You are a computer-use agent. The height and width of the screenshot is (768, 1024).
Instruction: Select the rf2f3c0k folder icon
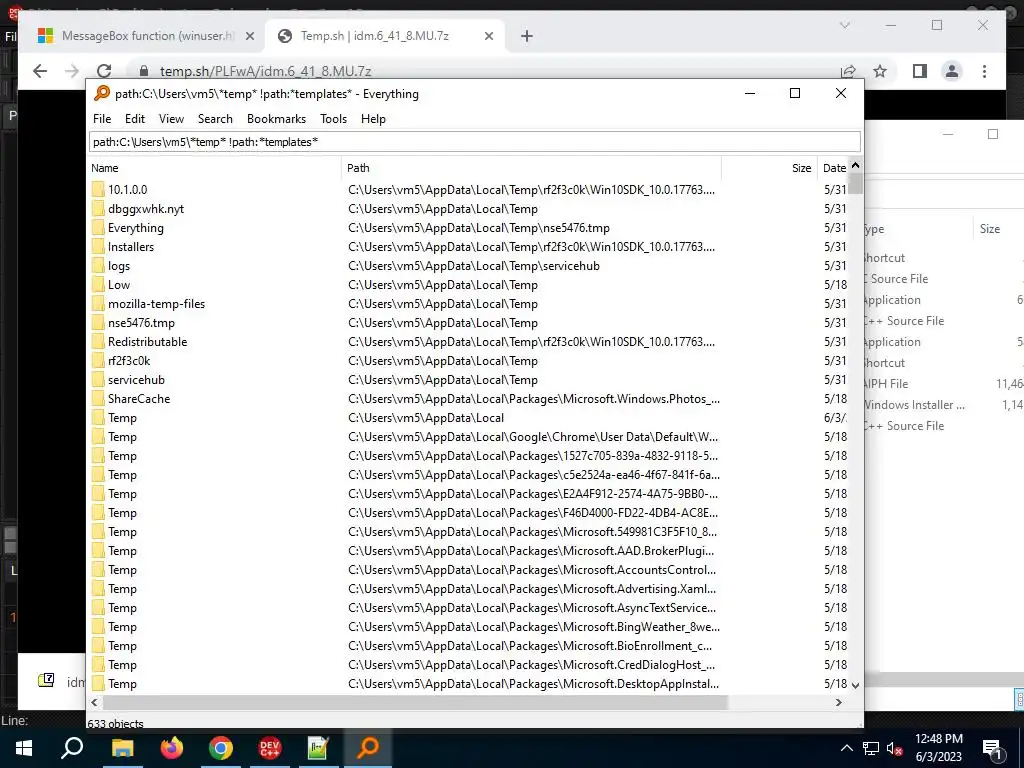pos(98,360)
